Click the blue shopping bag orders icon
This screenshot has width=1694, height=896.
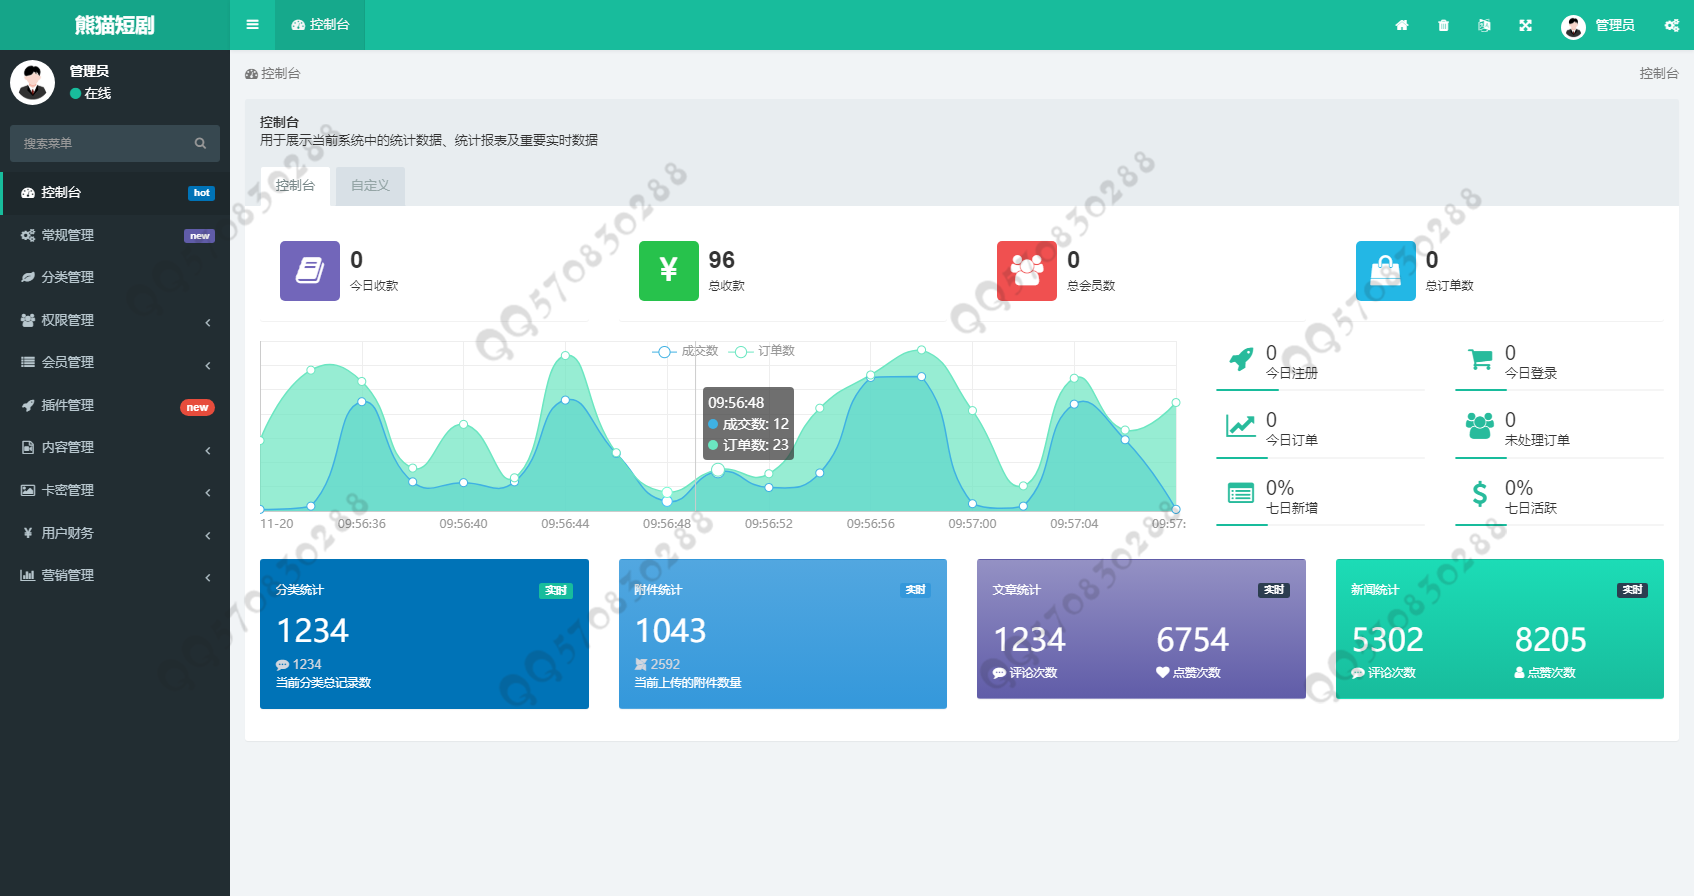(x=1385, y=270)
